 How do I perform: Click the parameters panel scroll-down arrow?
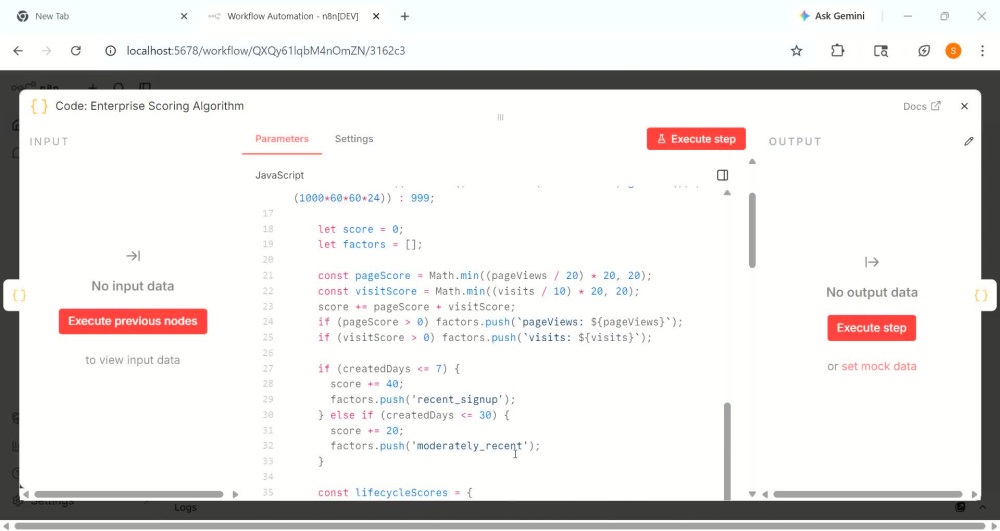tap(753, 494)
